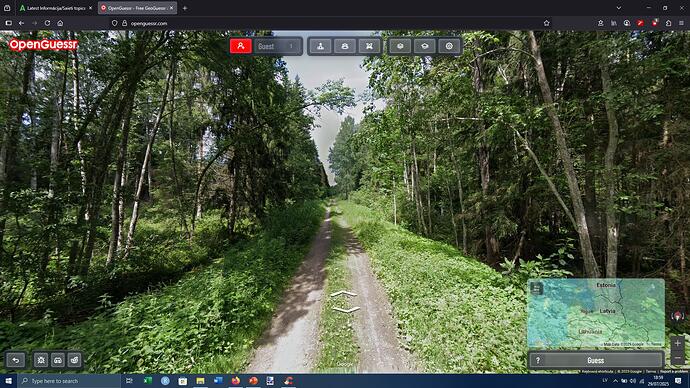The height and width of the screenshot is (388, 690).
Task: Click the red user profile icon
Action: coord(241,46)
